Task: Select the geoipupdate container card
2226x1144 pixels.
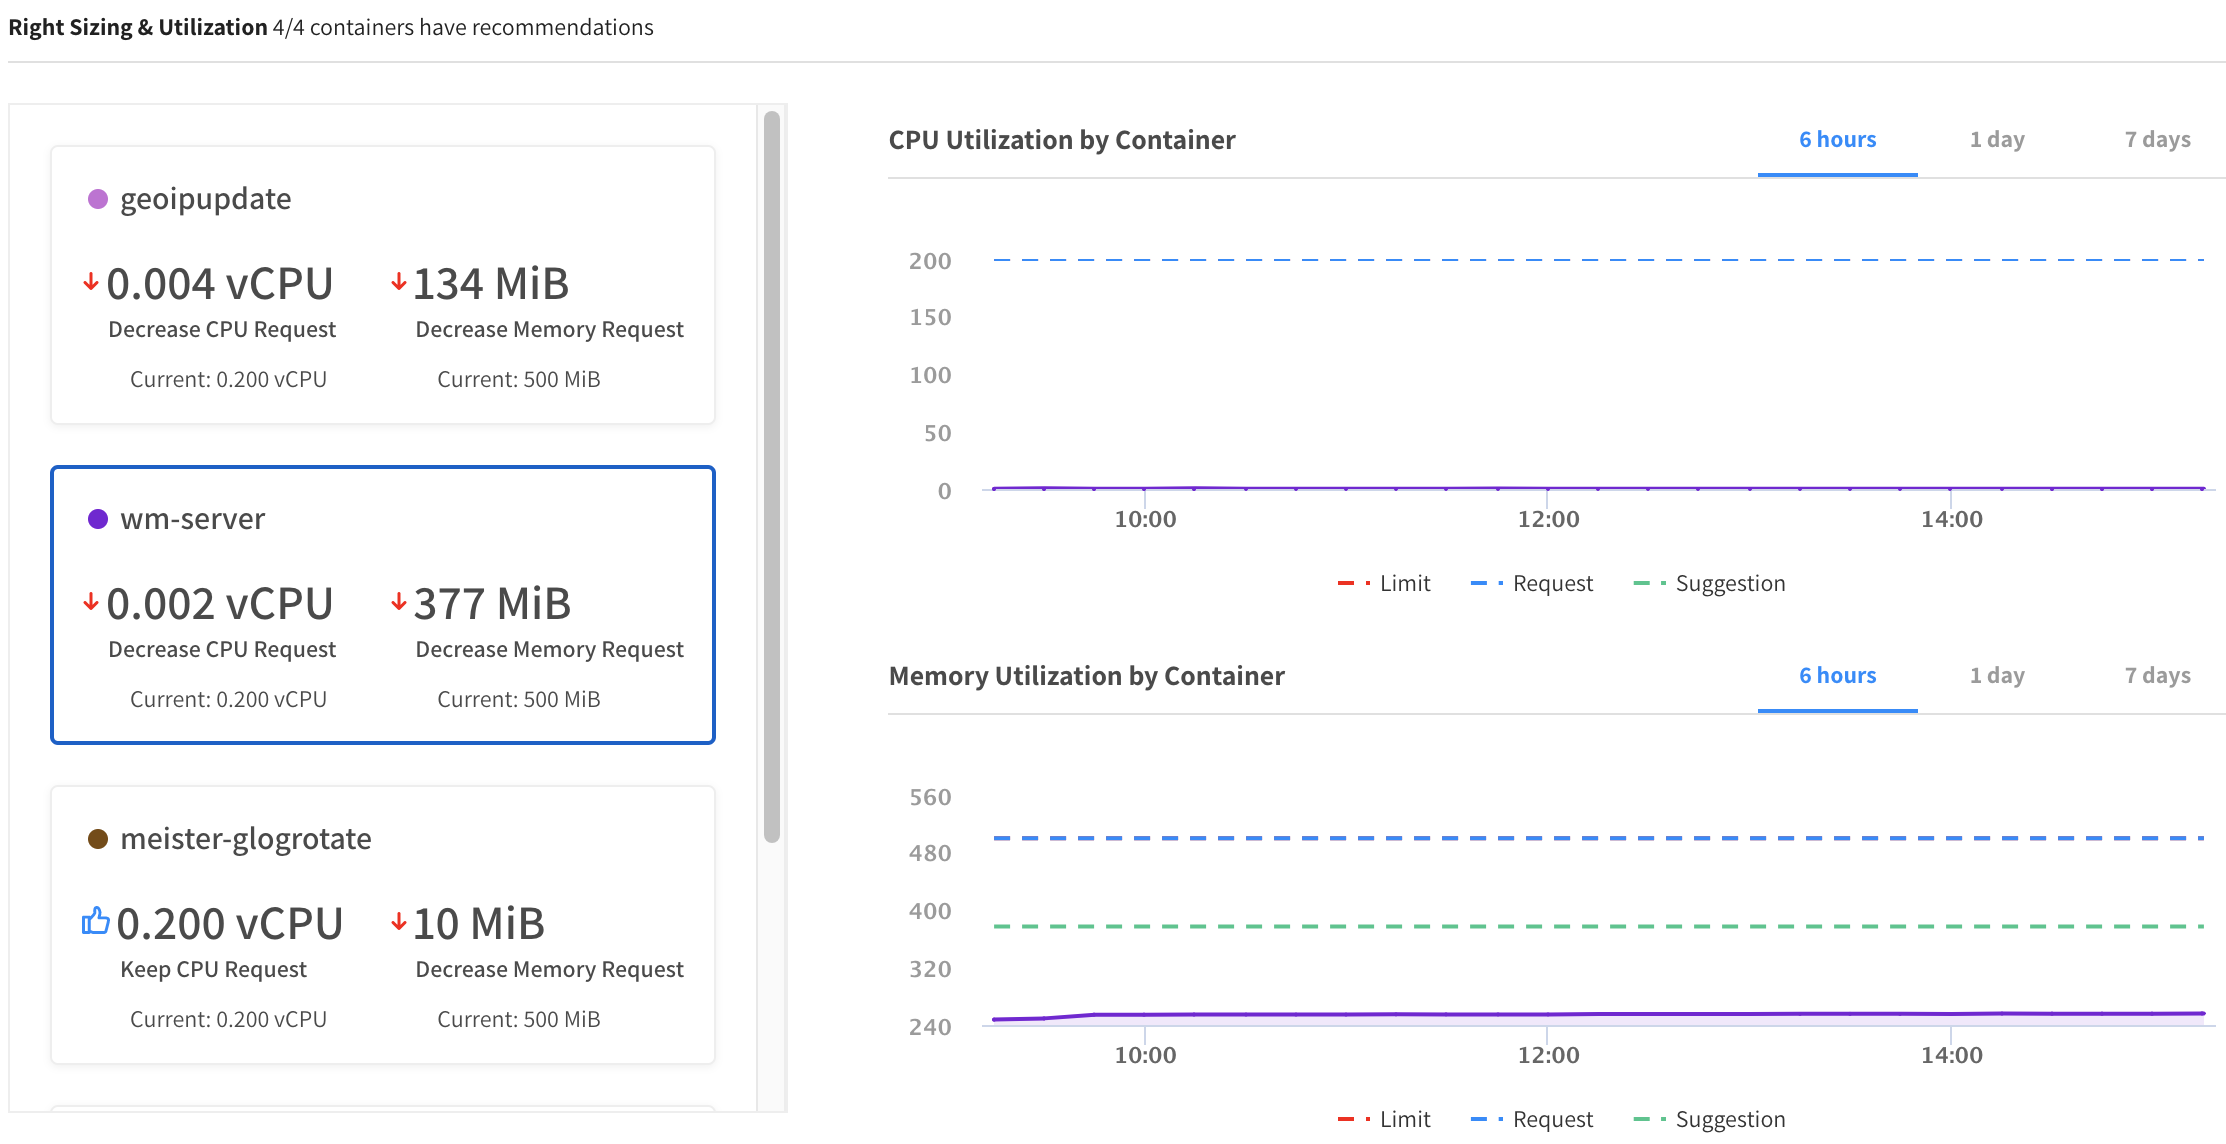Action: click(382, 285)
